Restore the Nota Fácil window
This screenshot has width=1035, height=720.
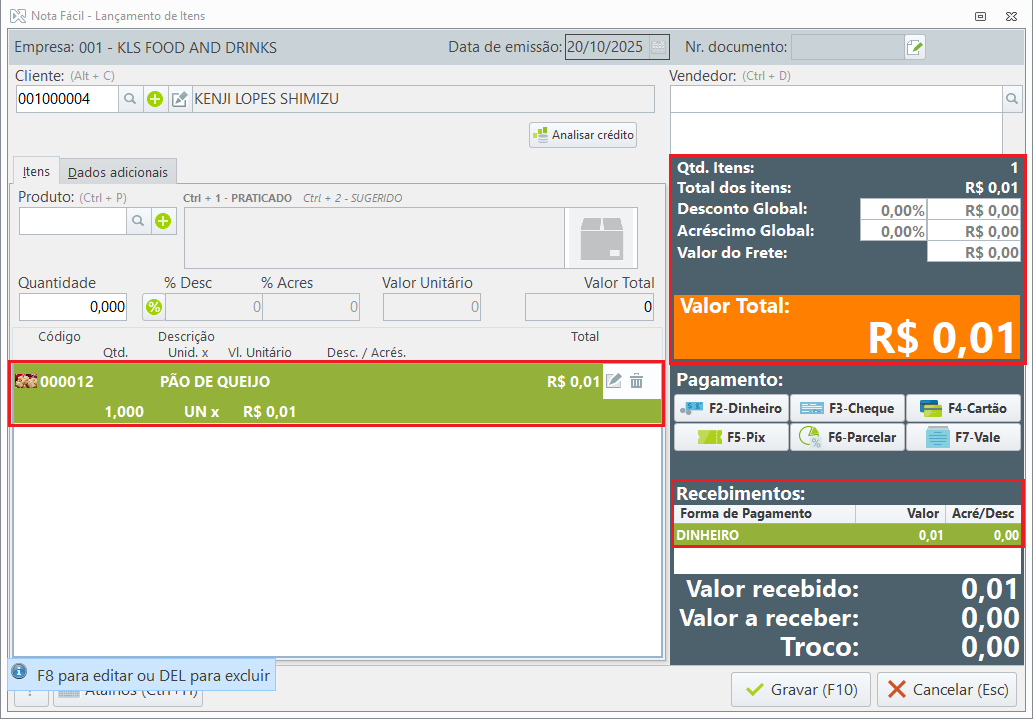981,16
